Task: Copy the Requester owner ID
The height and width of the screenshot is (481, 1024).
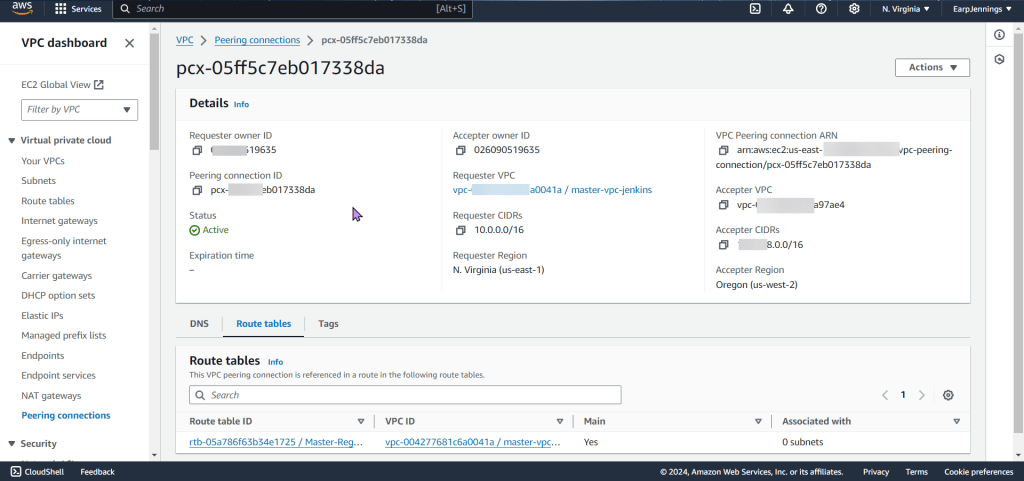Action: point(197,150)
